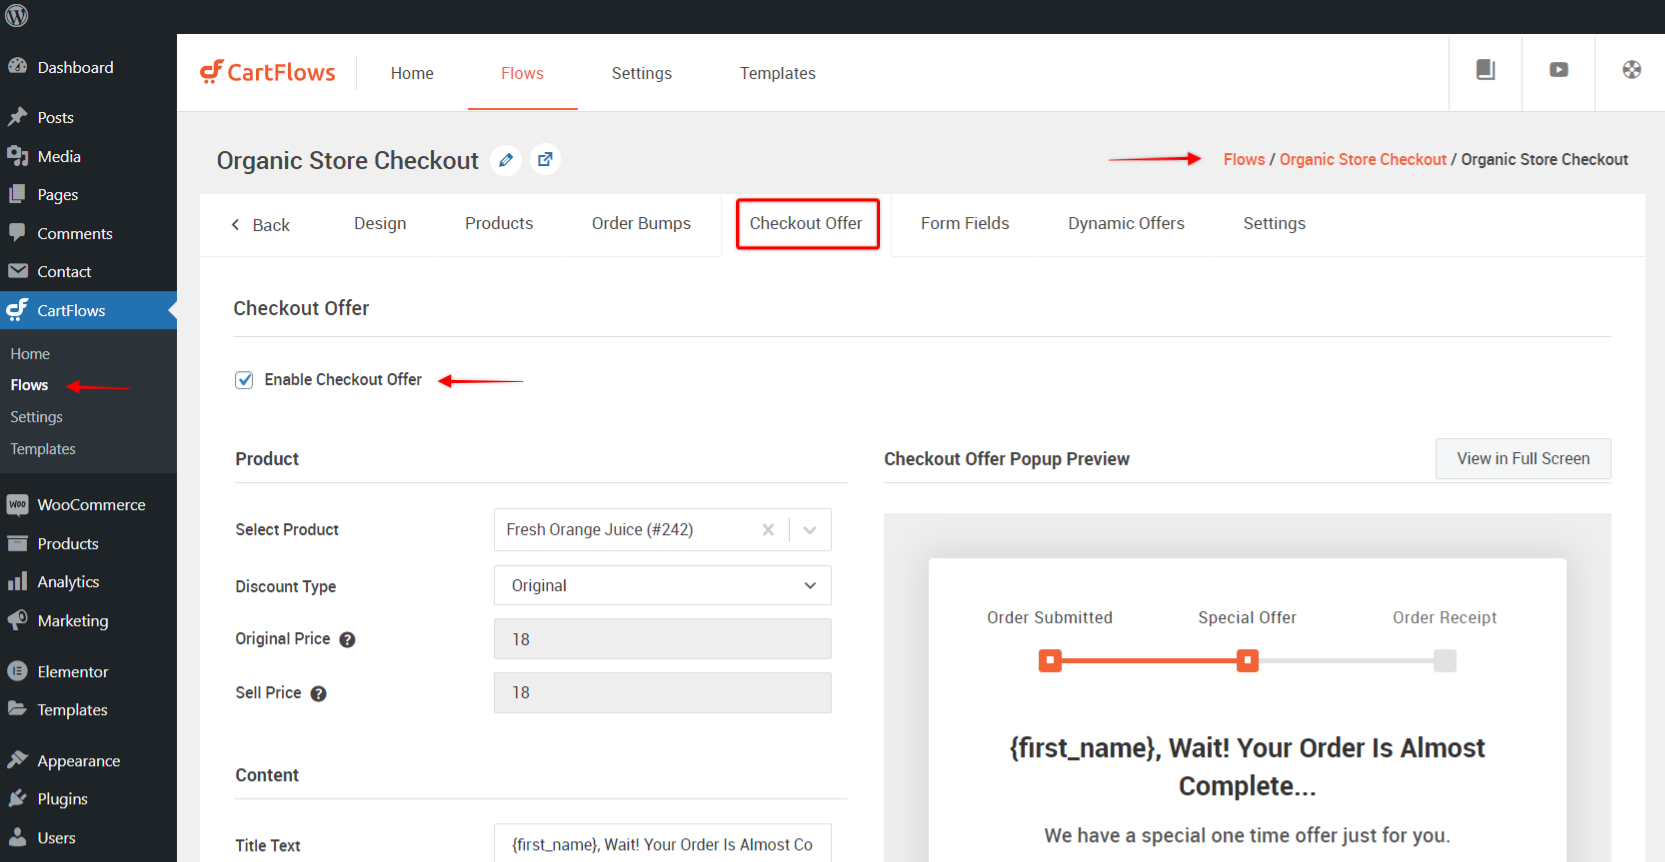Clear the selected Fresh Orange Juice product

(768, 530)
